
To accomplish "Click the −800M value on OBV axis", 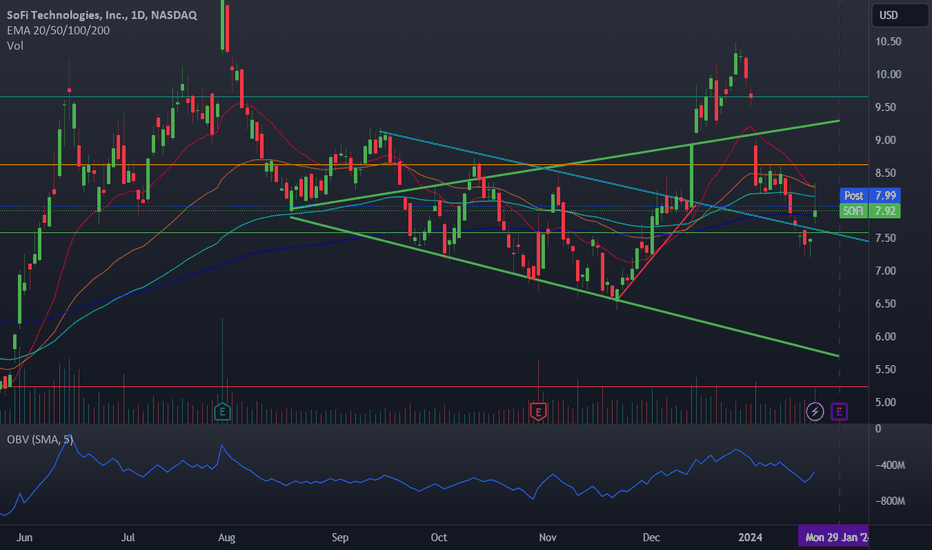I will tap(890, 501).
